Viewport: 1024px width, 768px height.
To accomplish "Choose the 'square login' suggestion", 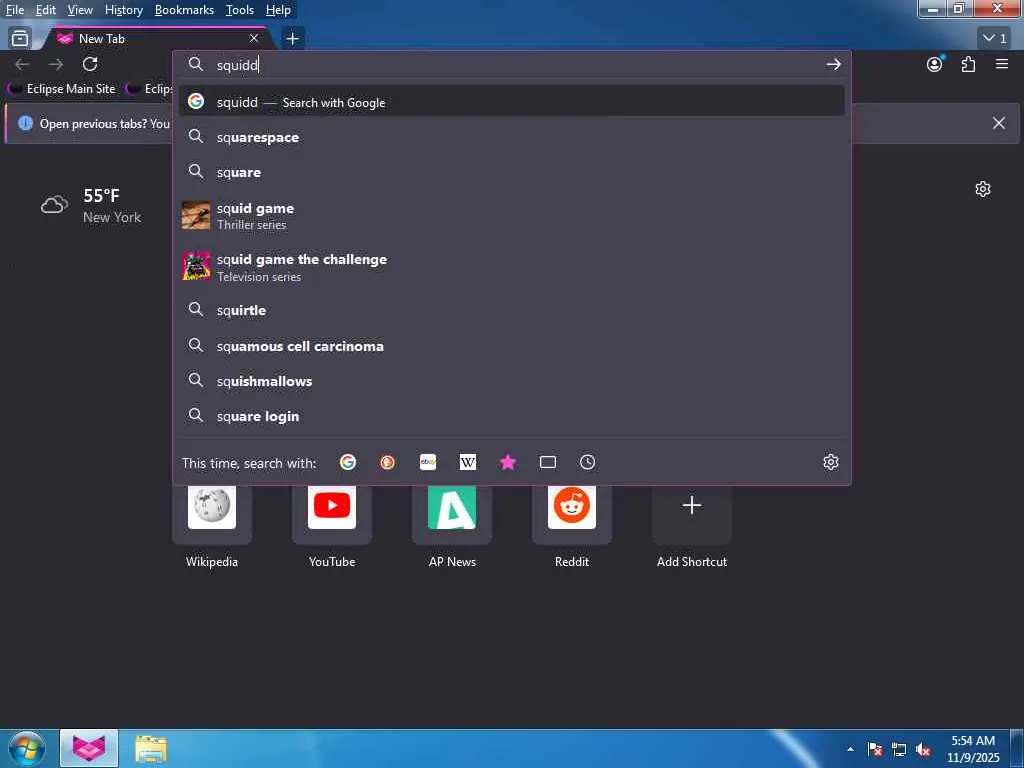I will coord(512,416).
